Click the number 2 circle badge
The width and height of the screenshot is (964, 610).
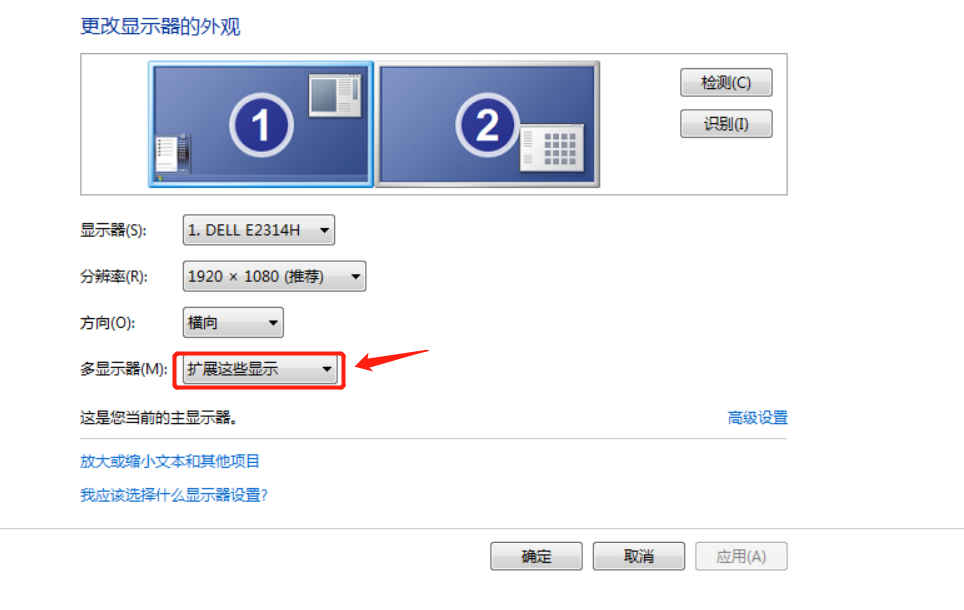pyautogui.click(x=488, y=125)
